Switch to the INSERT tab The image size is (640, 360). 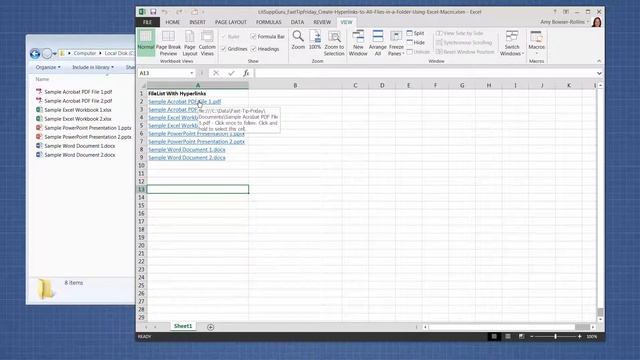(x=198, y=22)
